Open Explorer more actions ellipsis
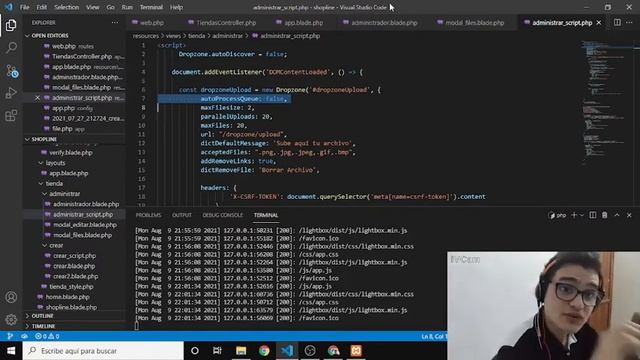Screen dimensions: 640x360 coord(115,23)
